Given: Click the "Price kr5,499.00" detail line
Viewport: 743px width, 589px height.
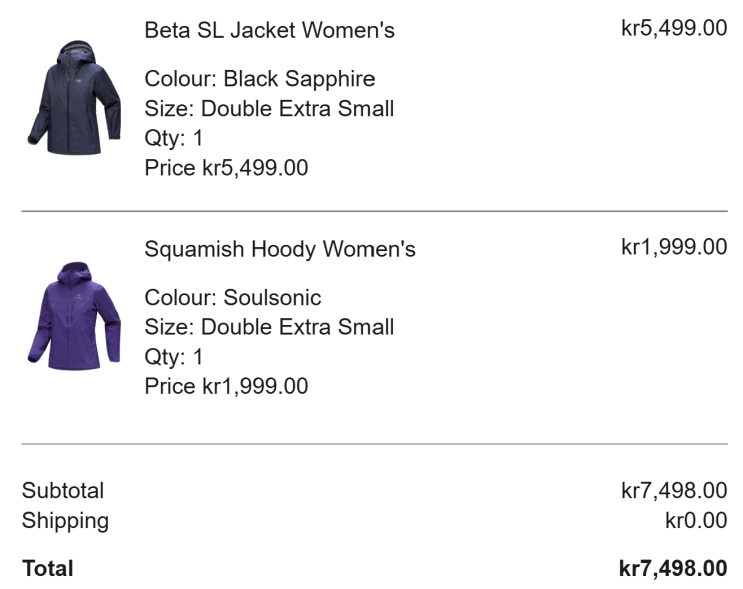Looking at the screenshot, I should pyautogui.click(x=226, y=168).
